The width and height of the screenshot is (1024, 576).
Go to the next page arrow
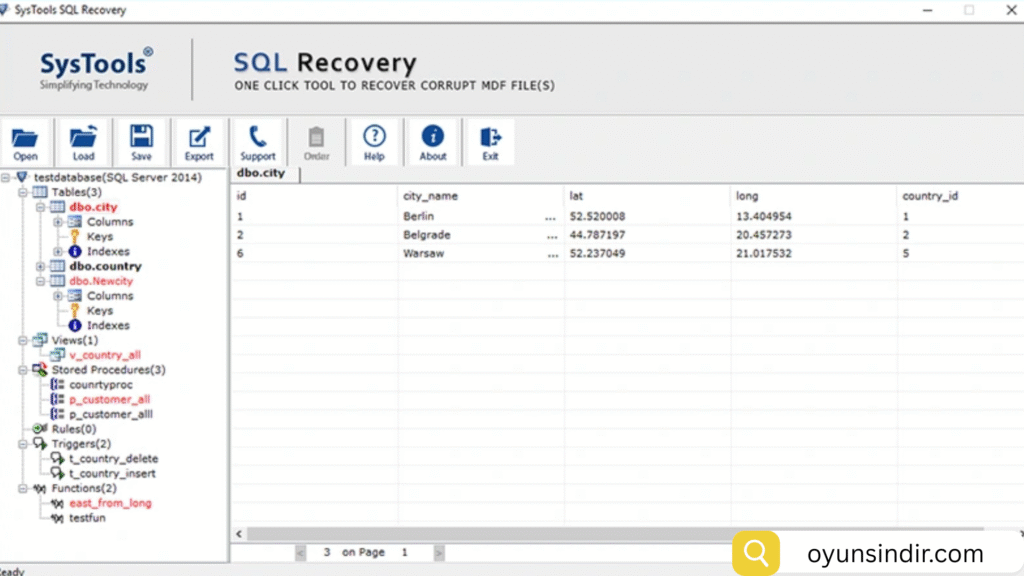439,552
